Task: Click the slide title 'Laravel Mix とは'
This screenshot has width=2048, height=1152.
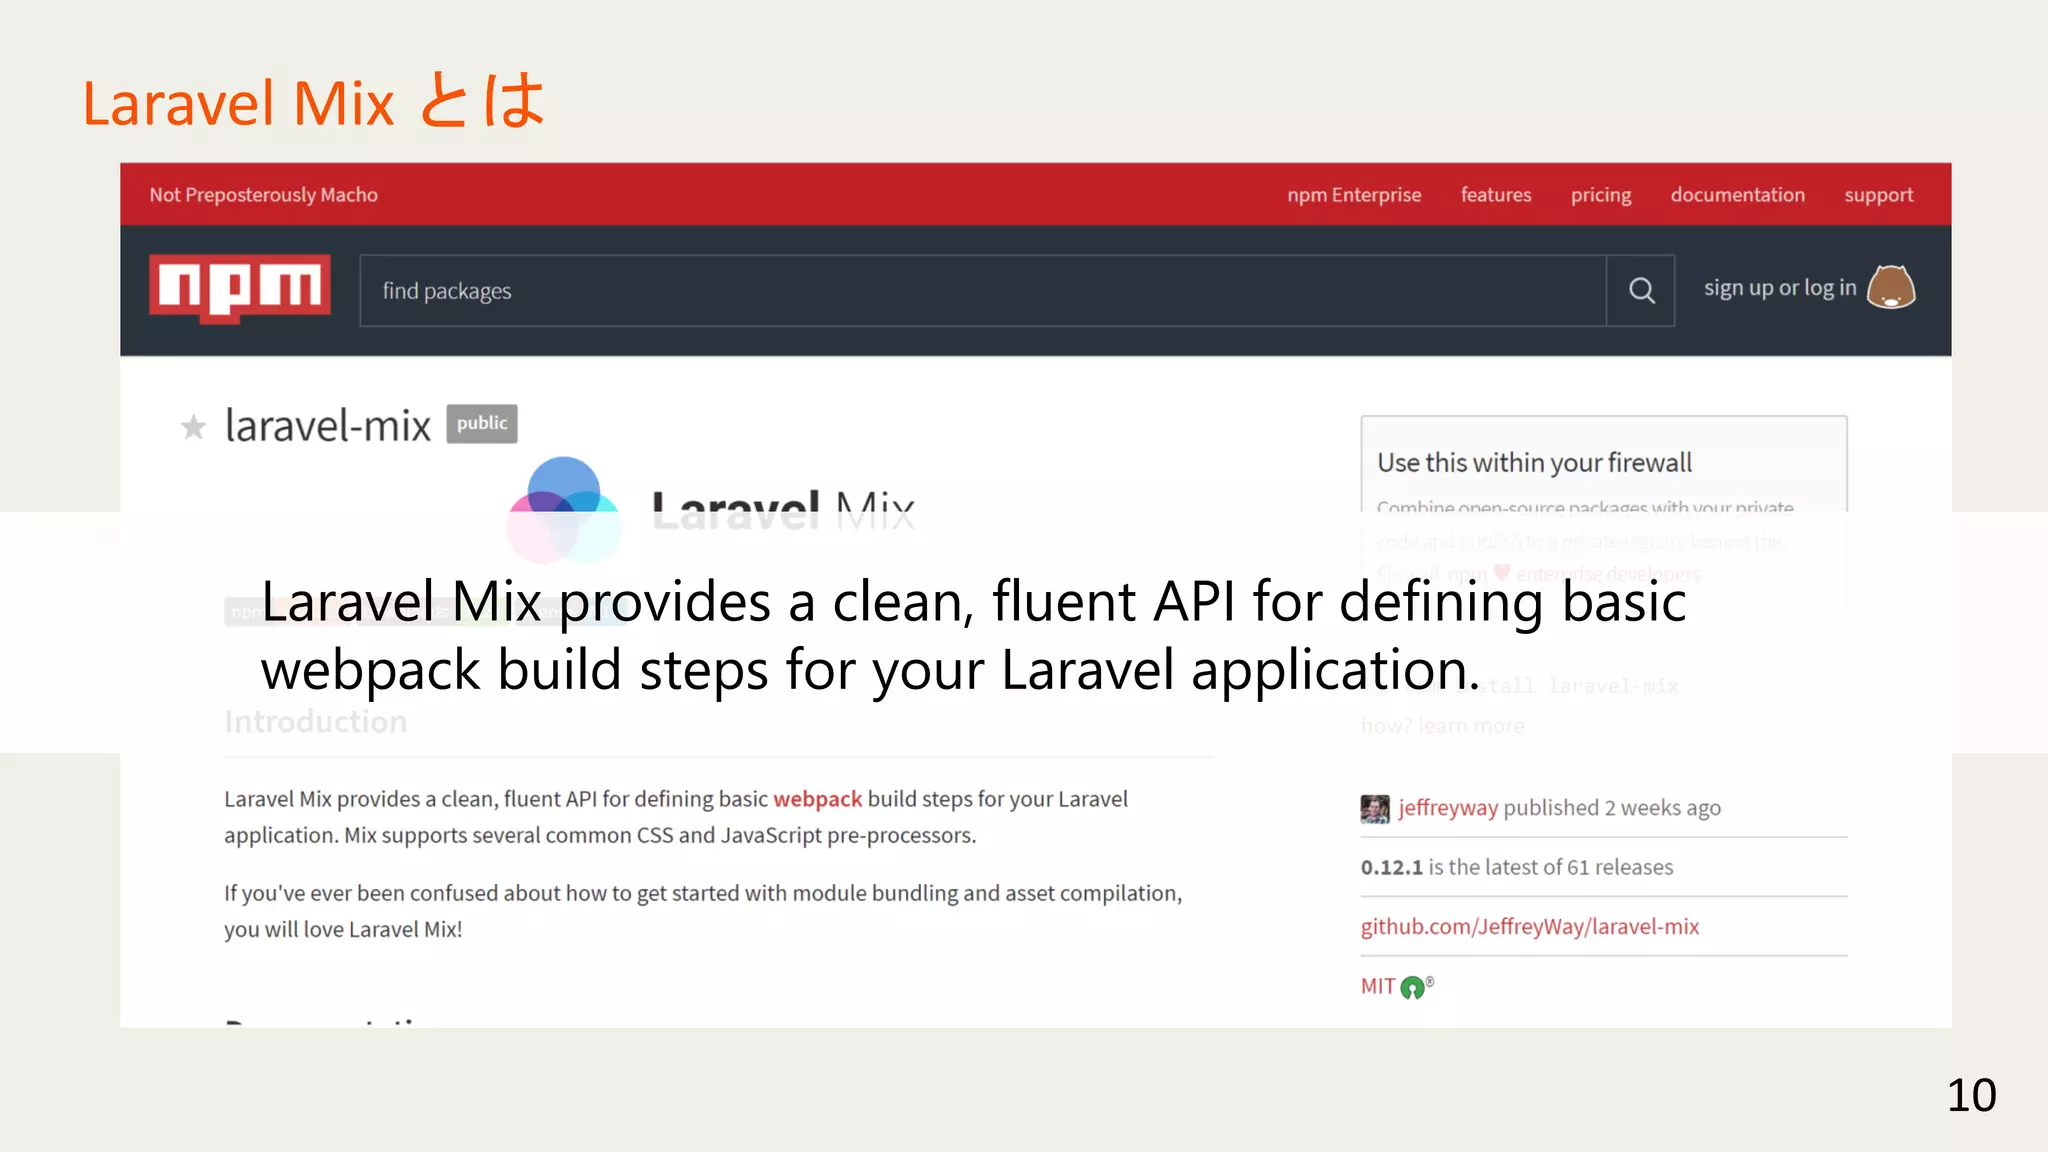Action: click(314, 102)
